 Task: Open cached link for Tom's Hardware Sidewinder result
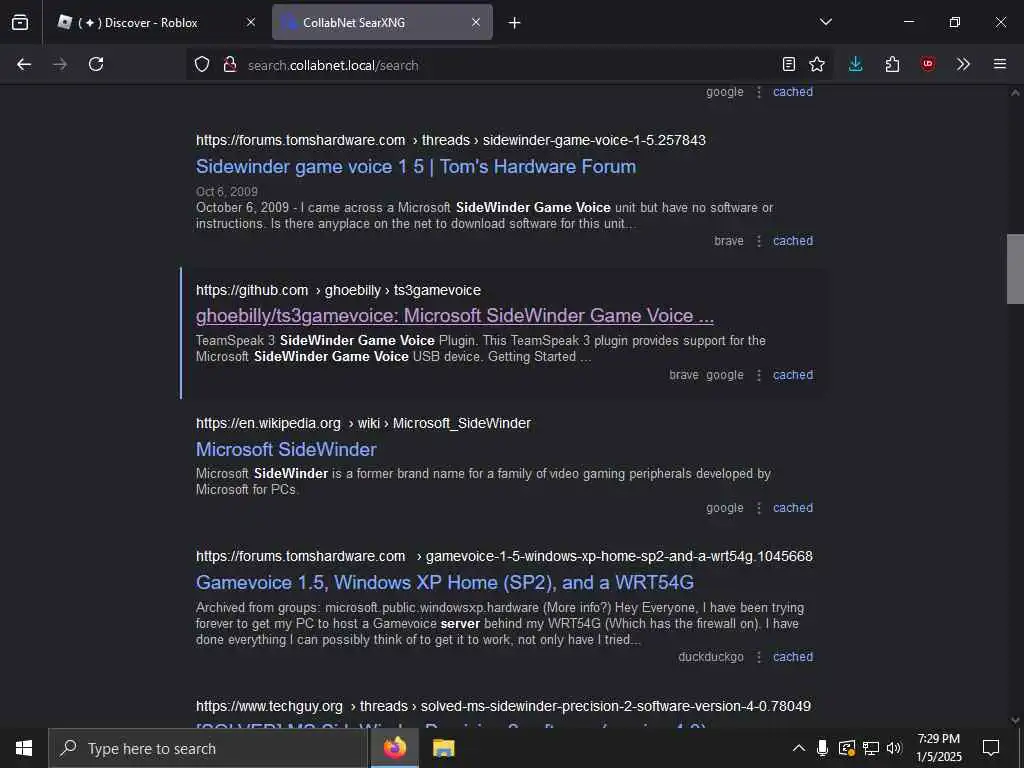pos(793,240)
